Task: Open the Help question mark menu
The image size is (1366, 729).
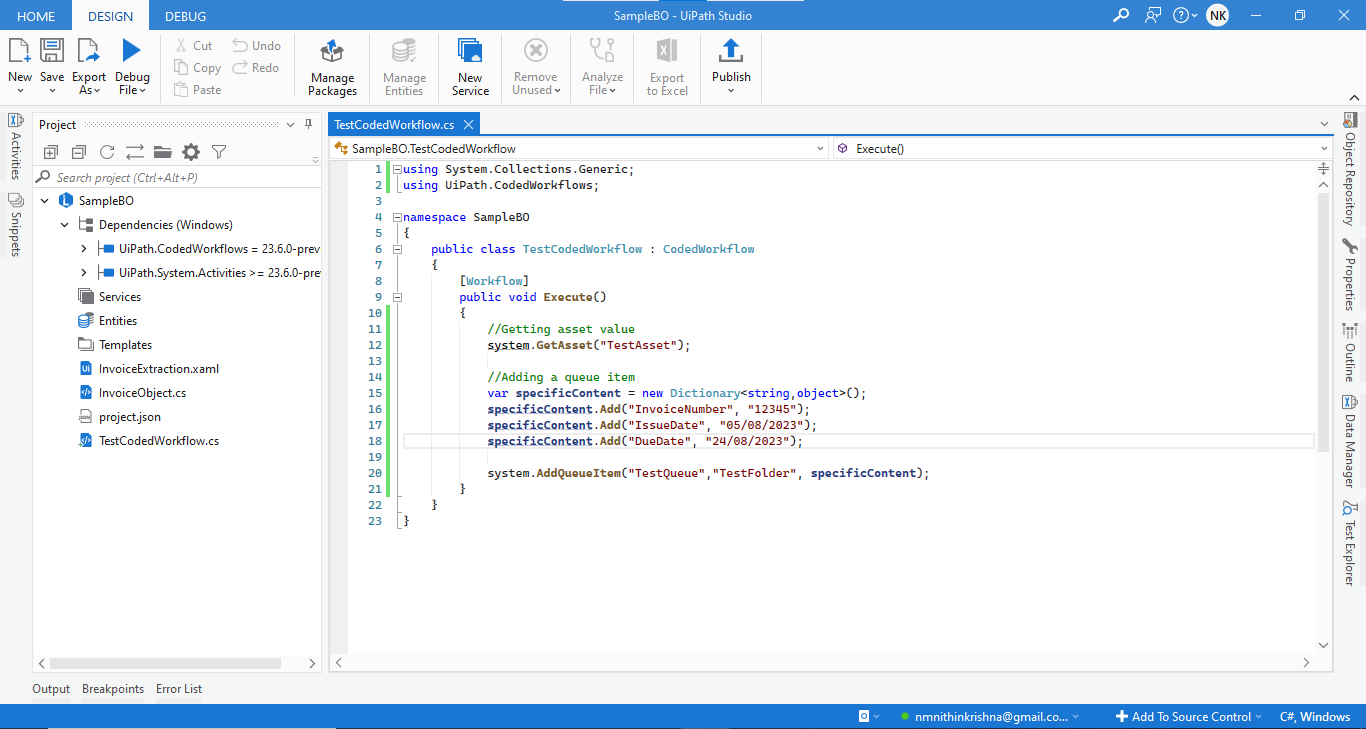Action: click(1185, 15)
